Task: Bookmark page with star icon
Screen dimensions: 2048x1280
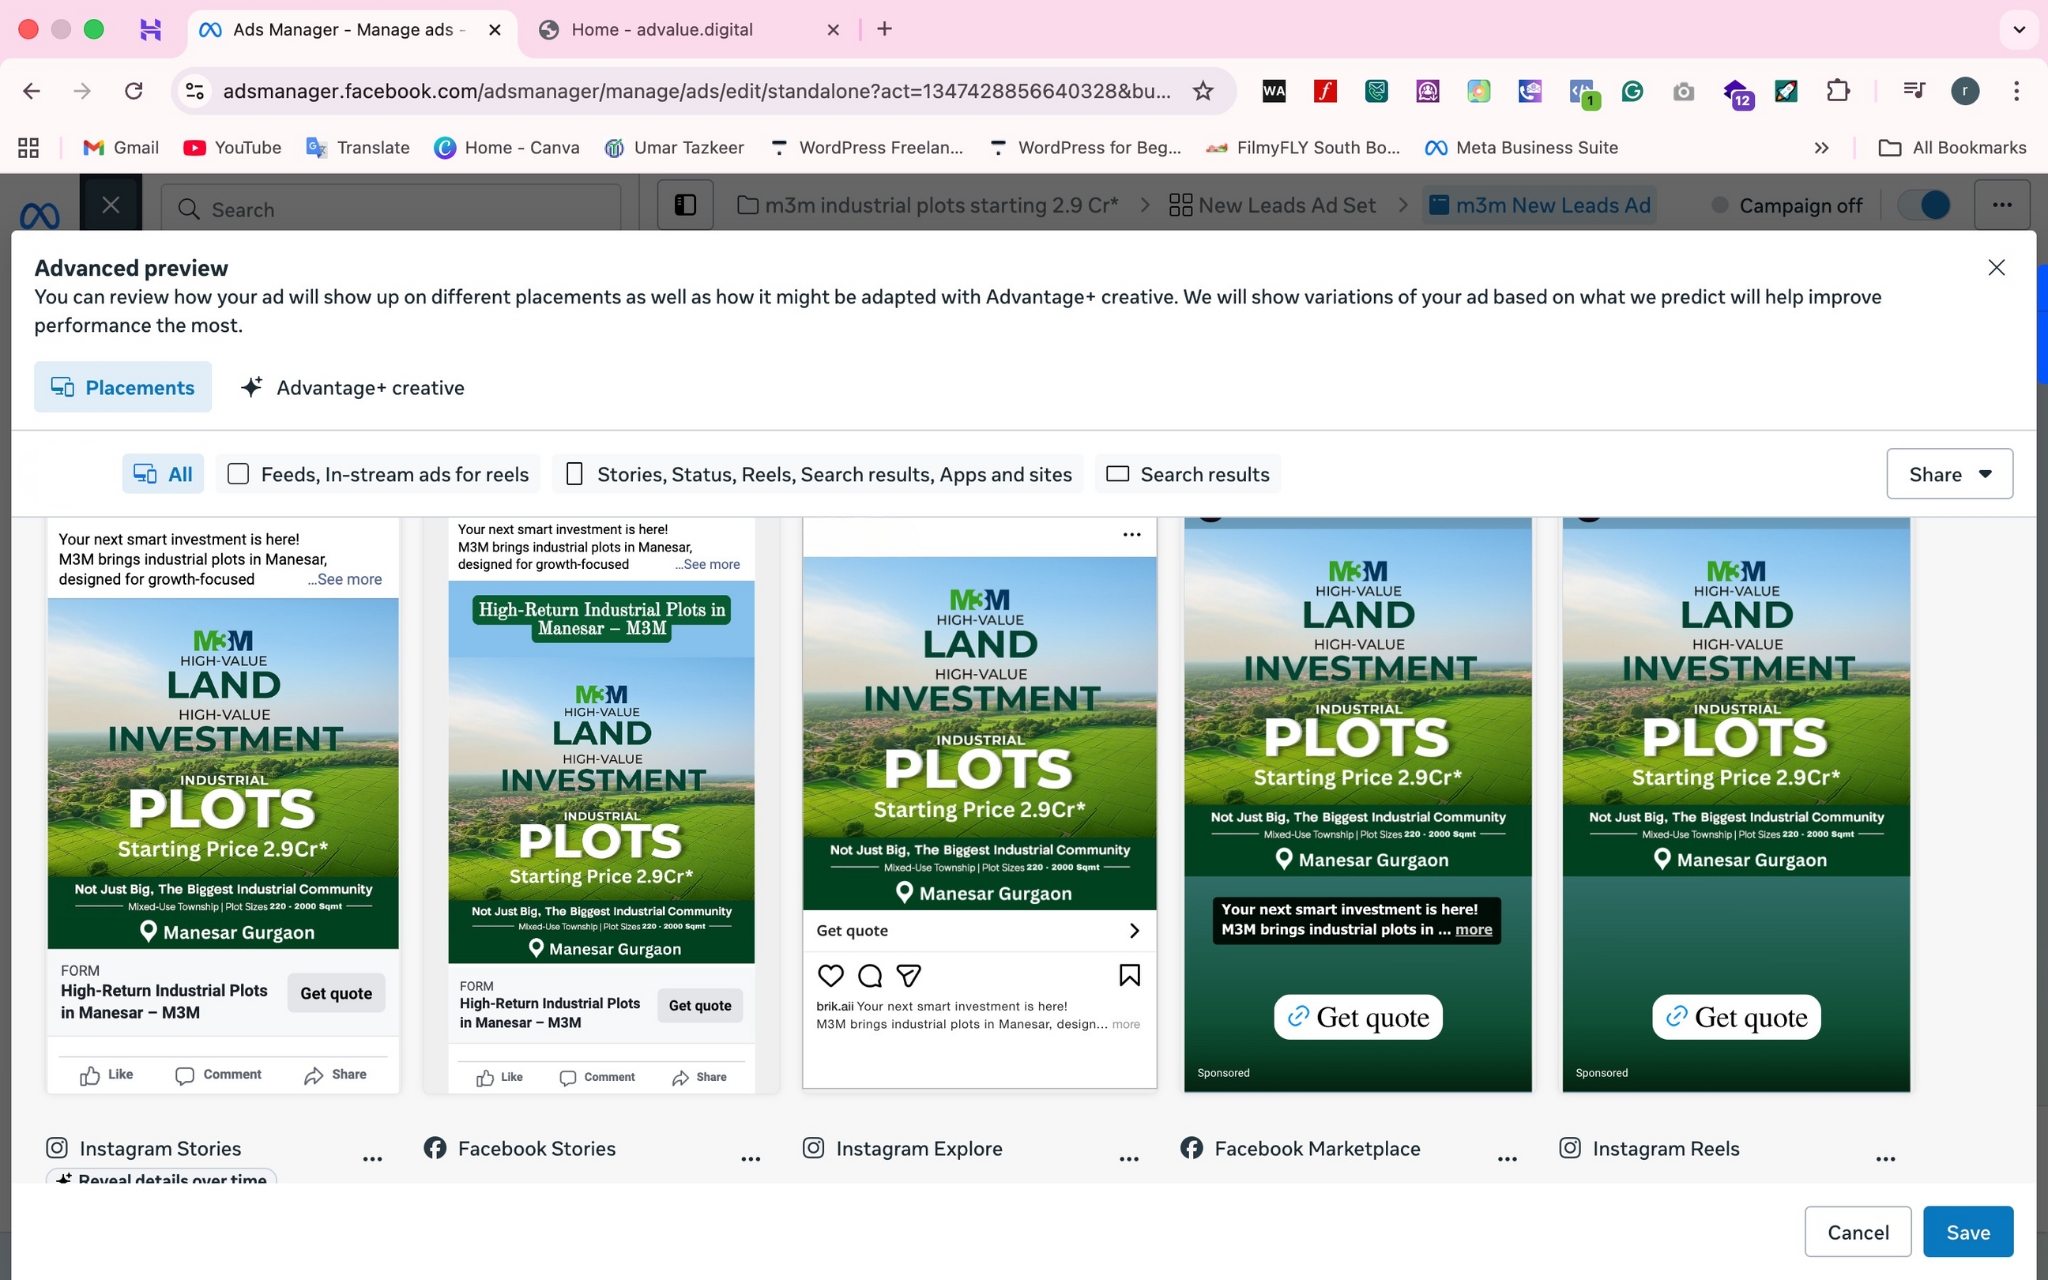Action: (x=1203, y=91)
